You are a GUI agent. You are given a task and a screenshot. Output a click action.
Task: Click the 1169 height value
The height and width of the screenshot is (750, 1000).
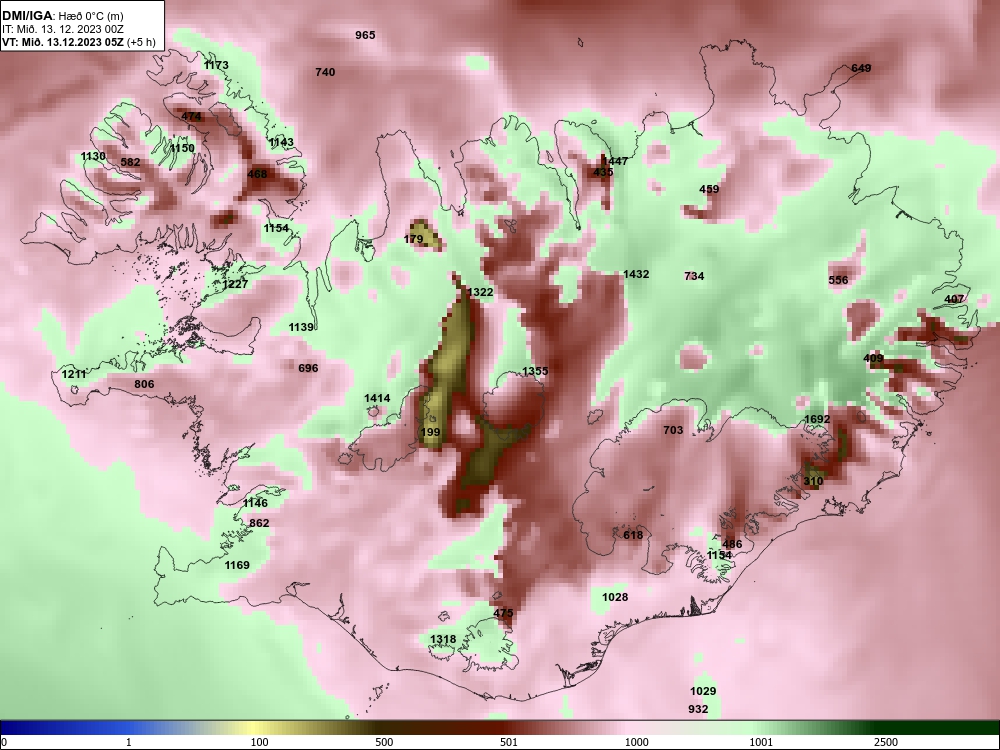coord(237,565)
